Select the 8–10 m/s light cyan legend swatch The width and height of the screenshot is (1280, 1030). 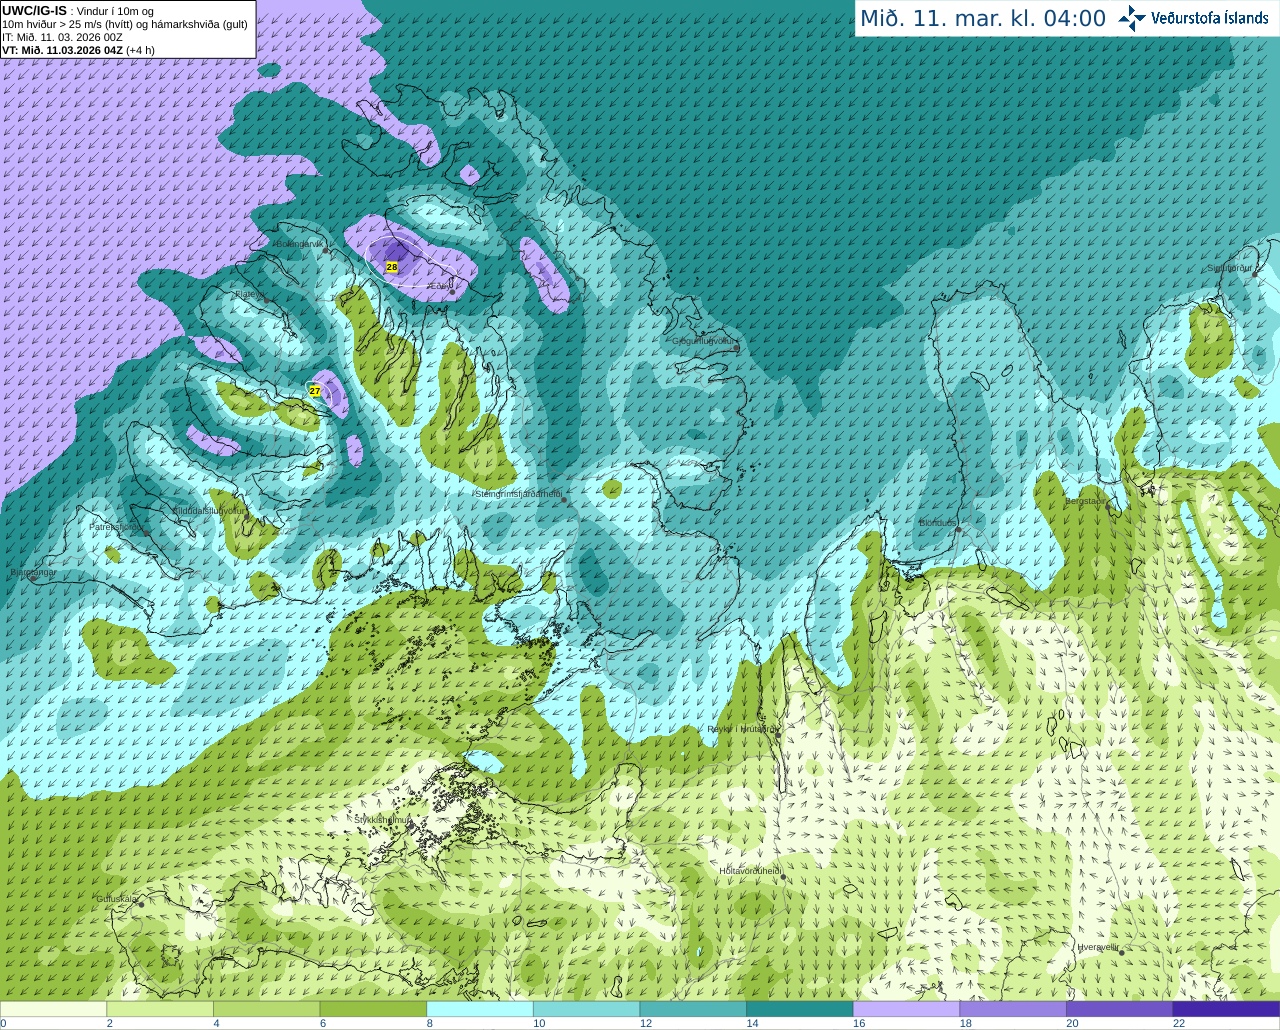(480, 1009)
